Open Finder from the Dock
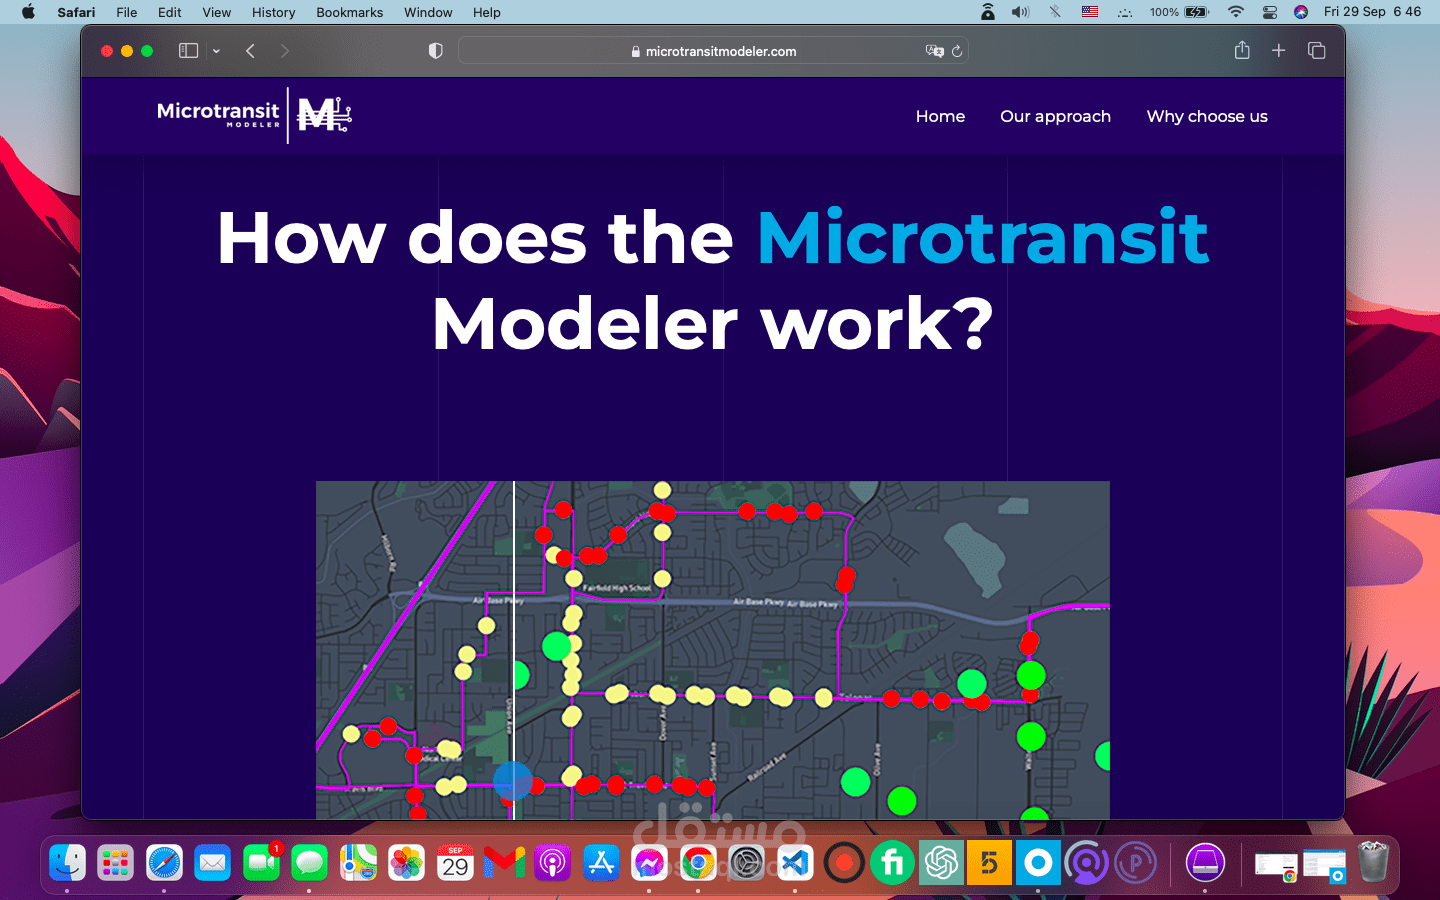 point(67,862)
